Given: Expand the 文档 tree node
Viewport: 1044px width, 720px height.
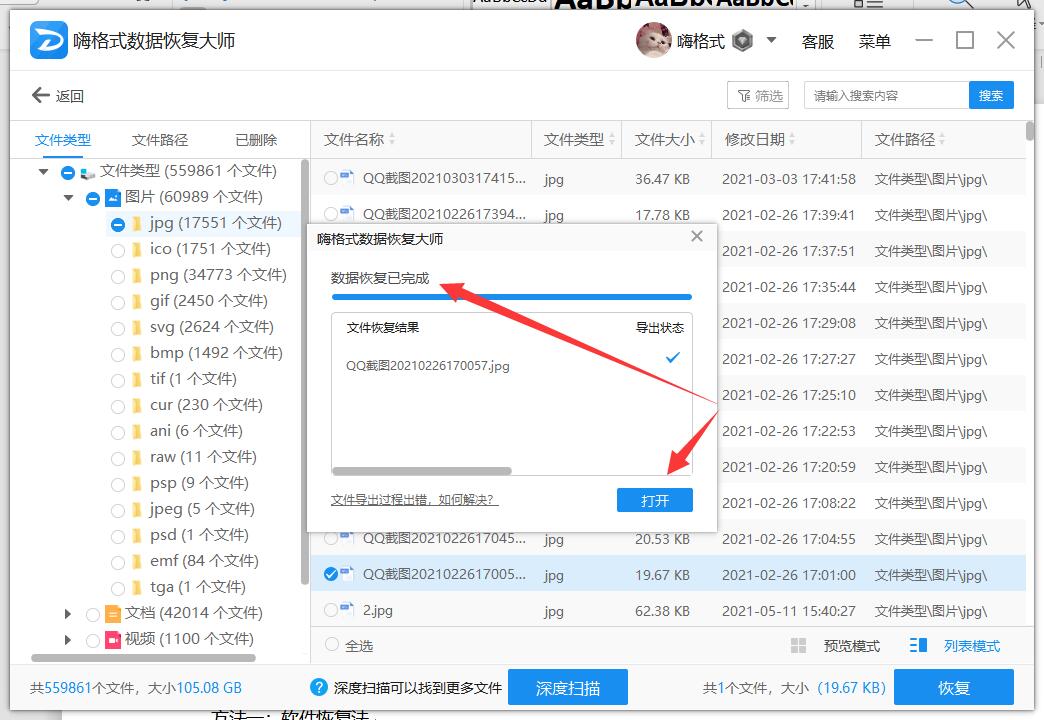Looking at the screenshot, I should point(67,613).
